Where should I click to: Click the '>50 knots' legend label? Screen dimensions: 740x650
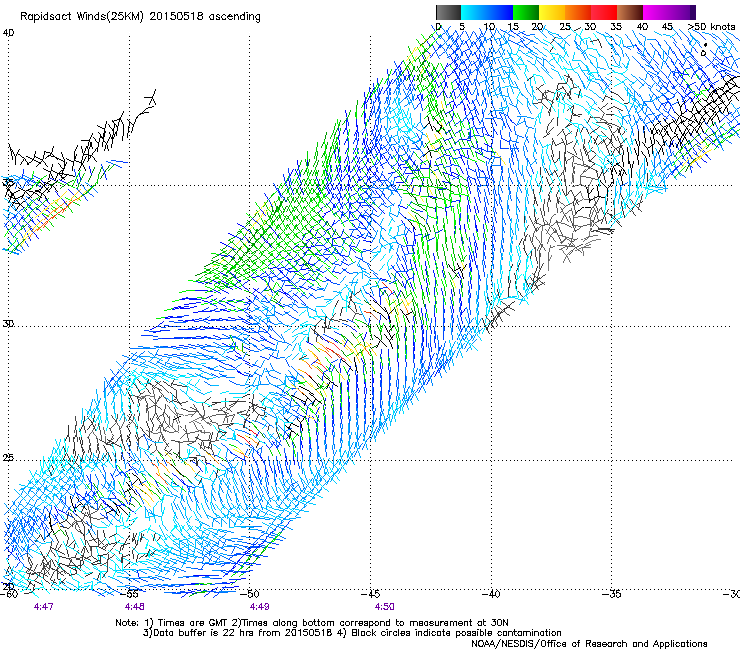(x=711, y=26)
